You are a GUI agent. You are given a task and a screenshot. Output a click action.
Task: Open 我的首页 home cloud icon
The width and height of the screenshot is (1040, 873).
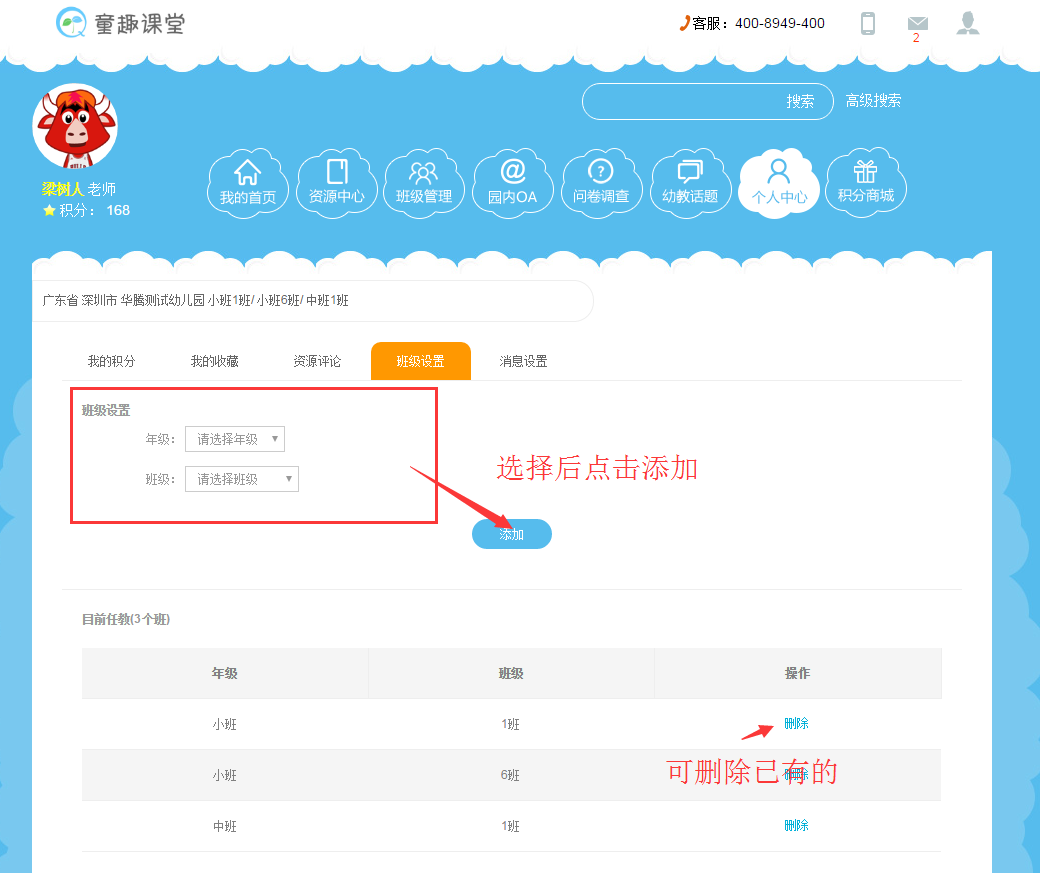[248, 183]
